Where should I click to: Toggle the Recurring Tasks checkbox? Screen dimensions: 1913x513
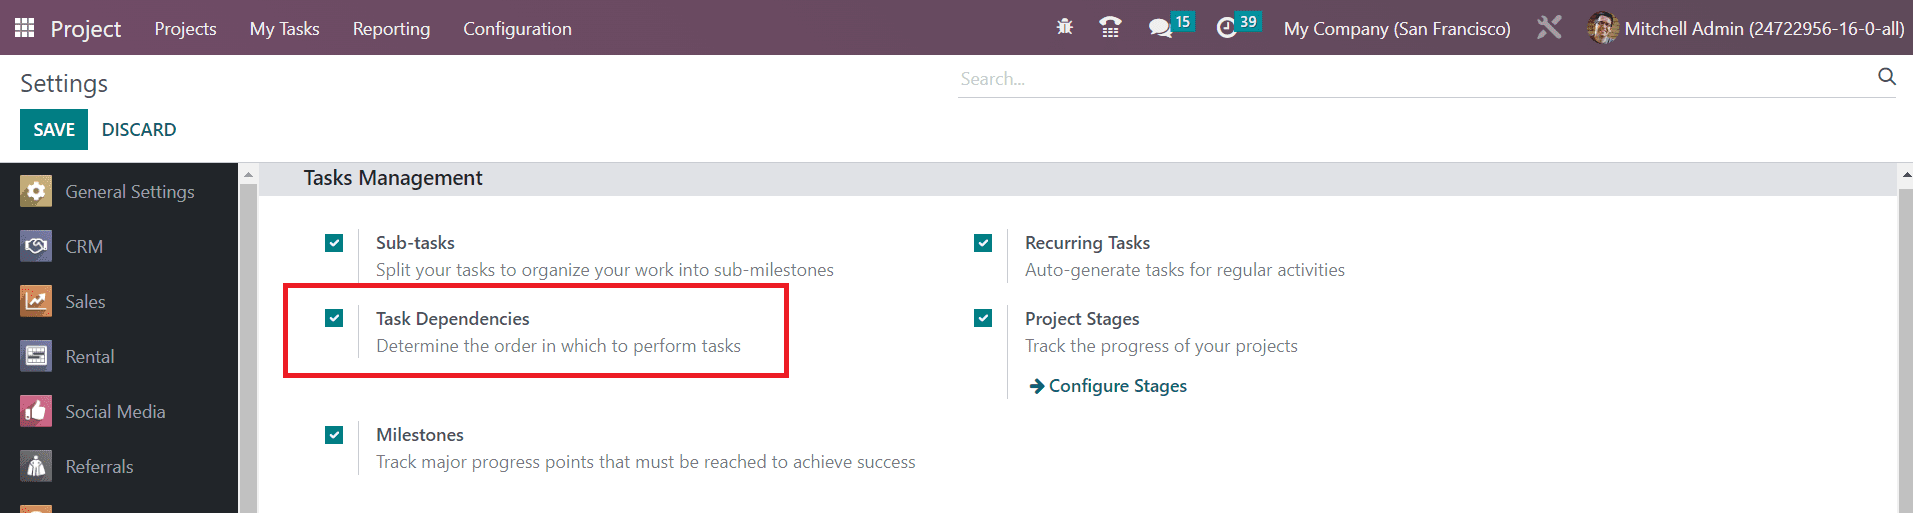tap(983, 243)
